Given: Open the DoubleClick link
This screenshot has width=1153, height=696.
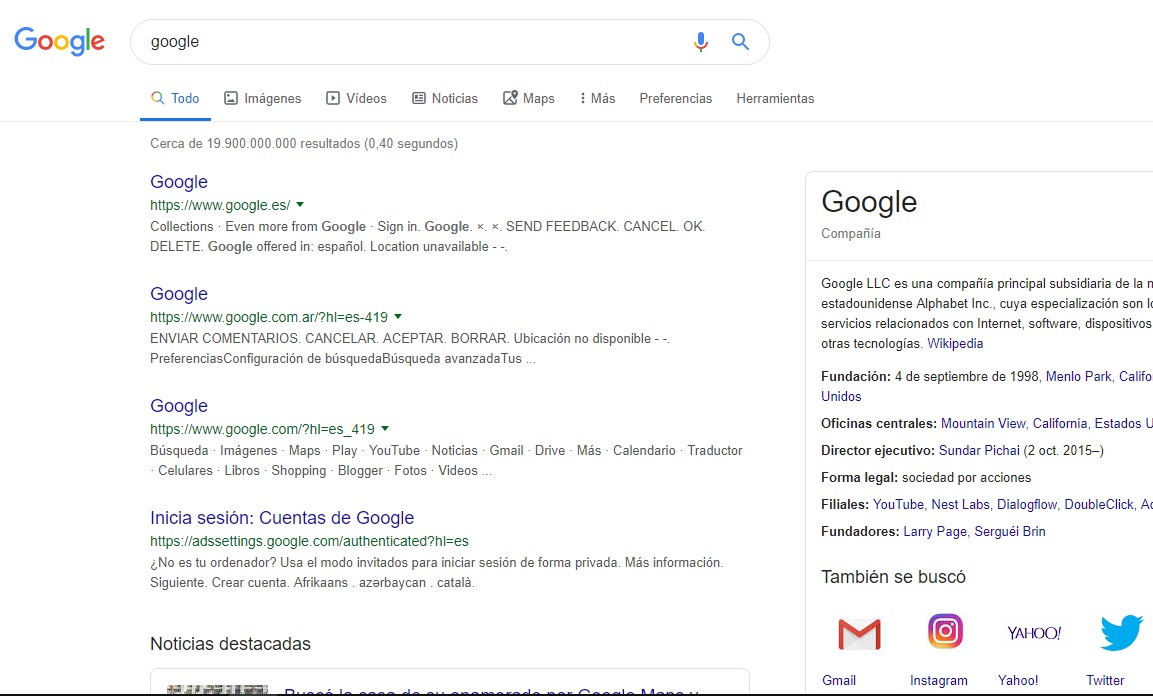Looking at the screenshot, I should (x=1099, y=504).
